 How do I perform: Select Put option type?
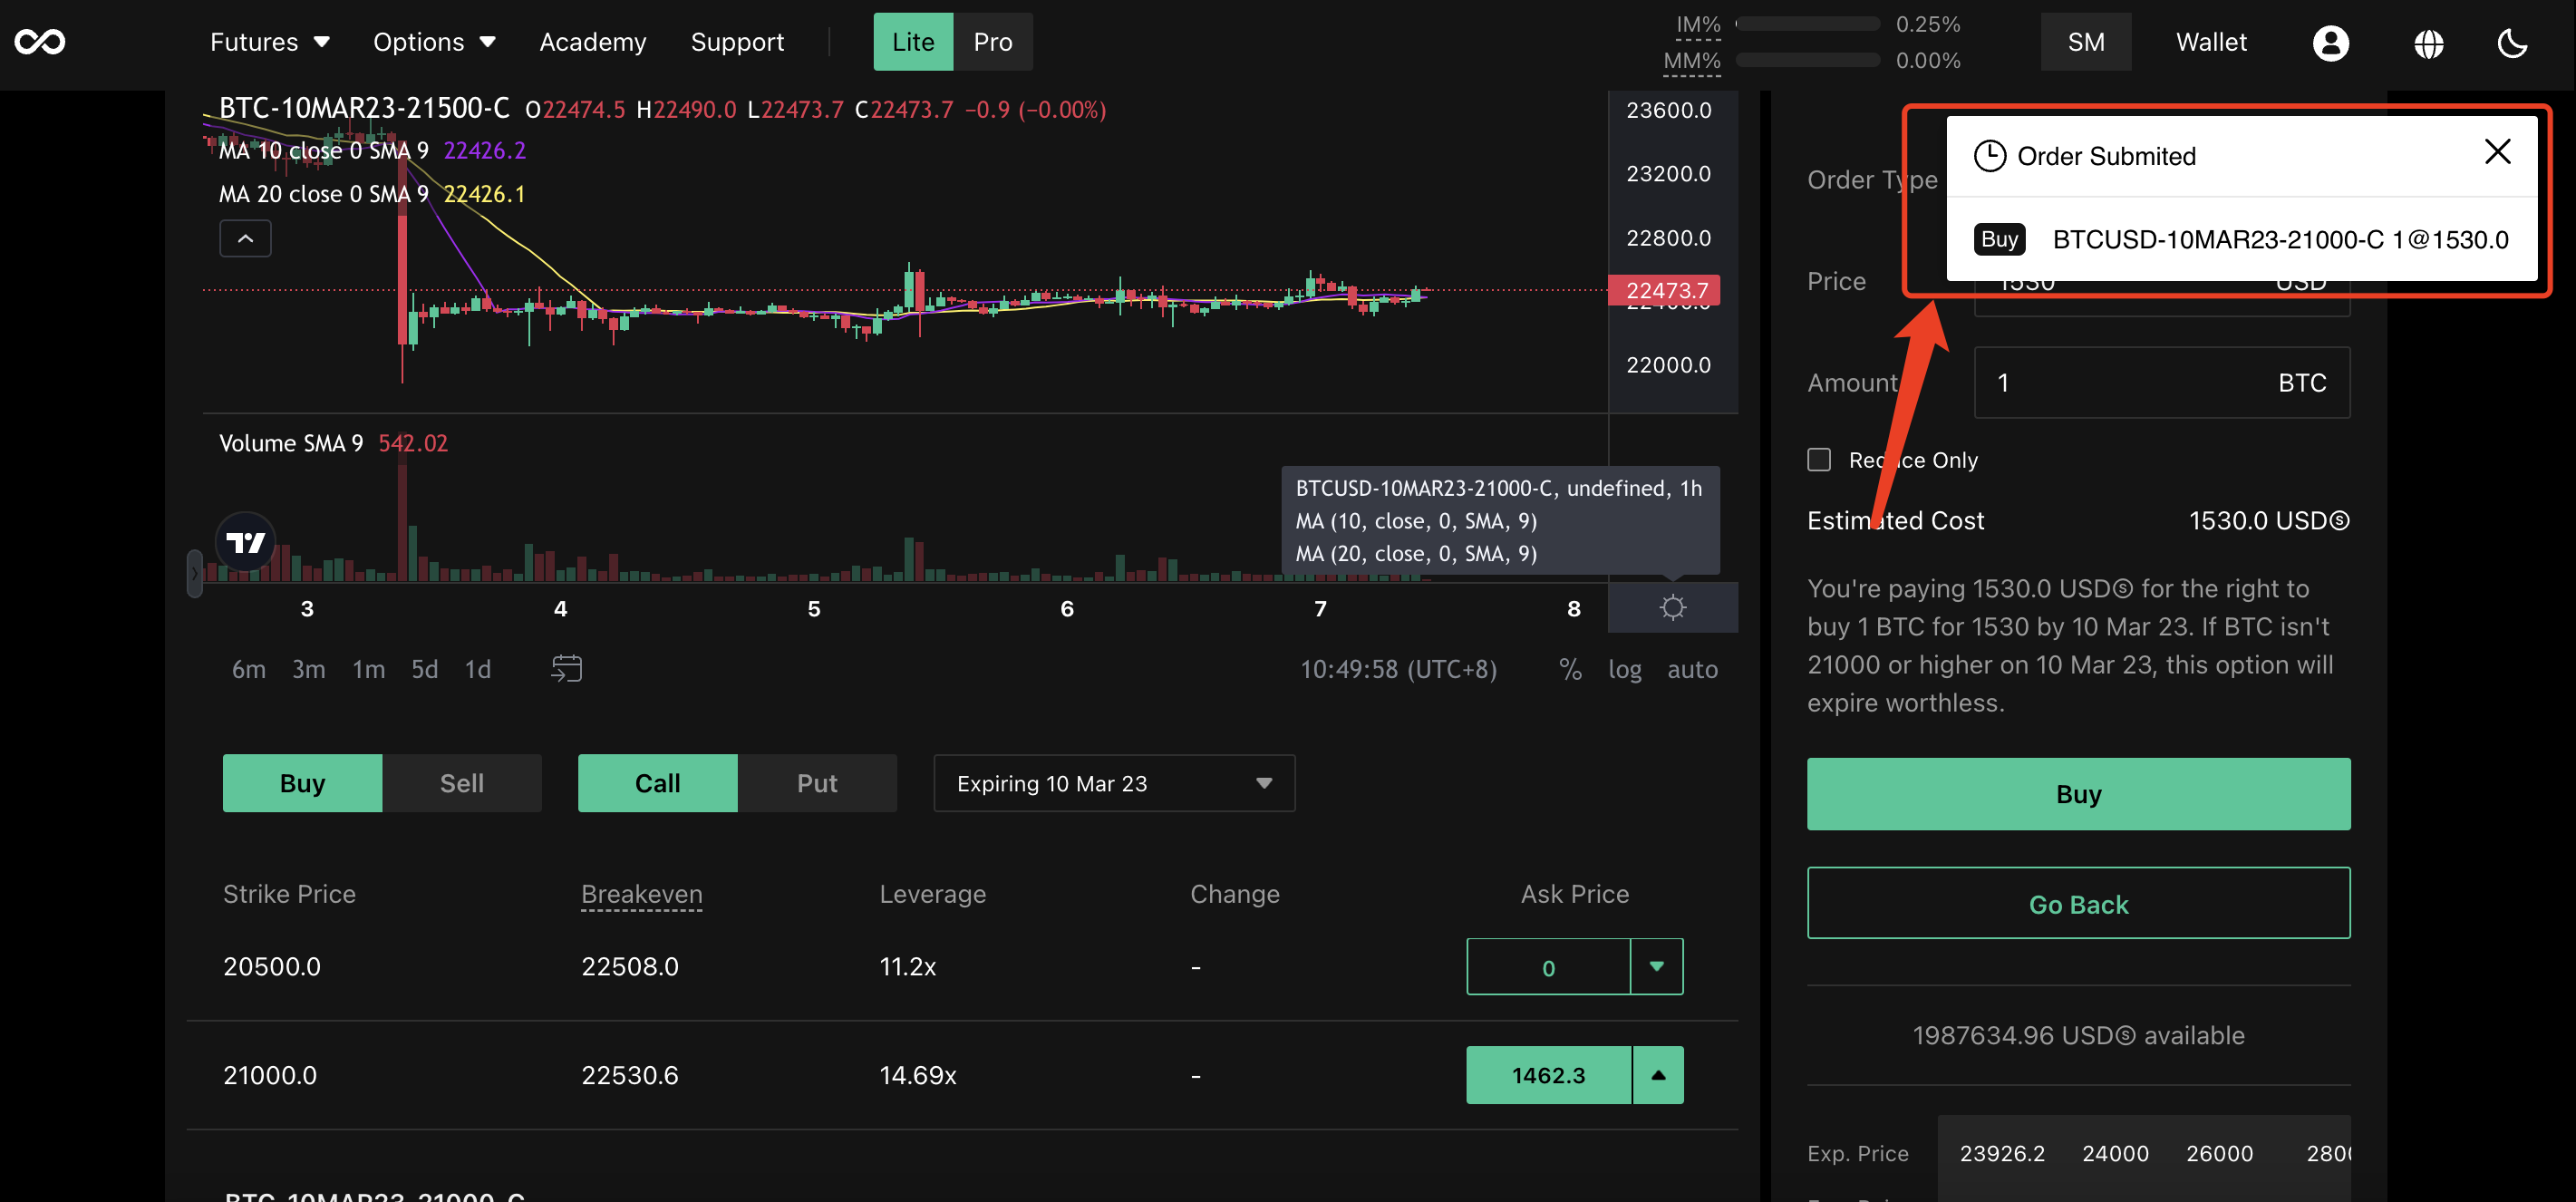coord(816,782)
